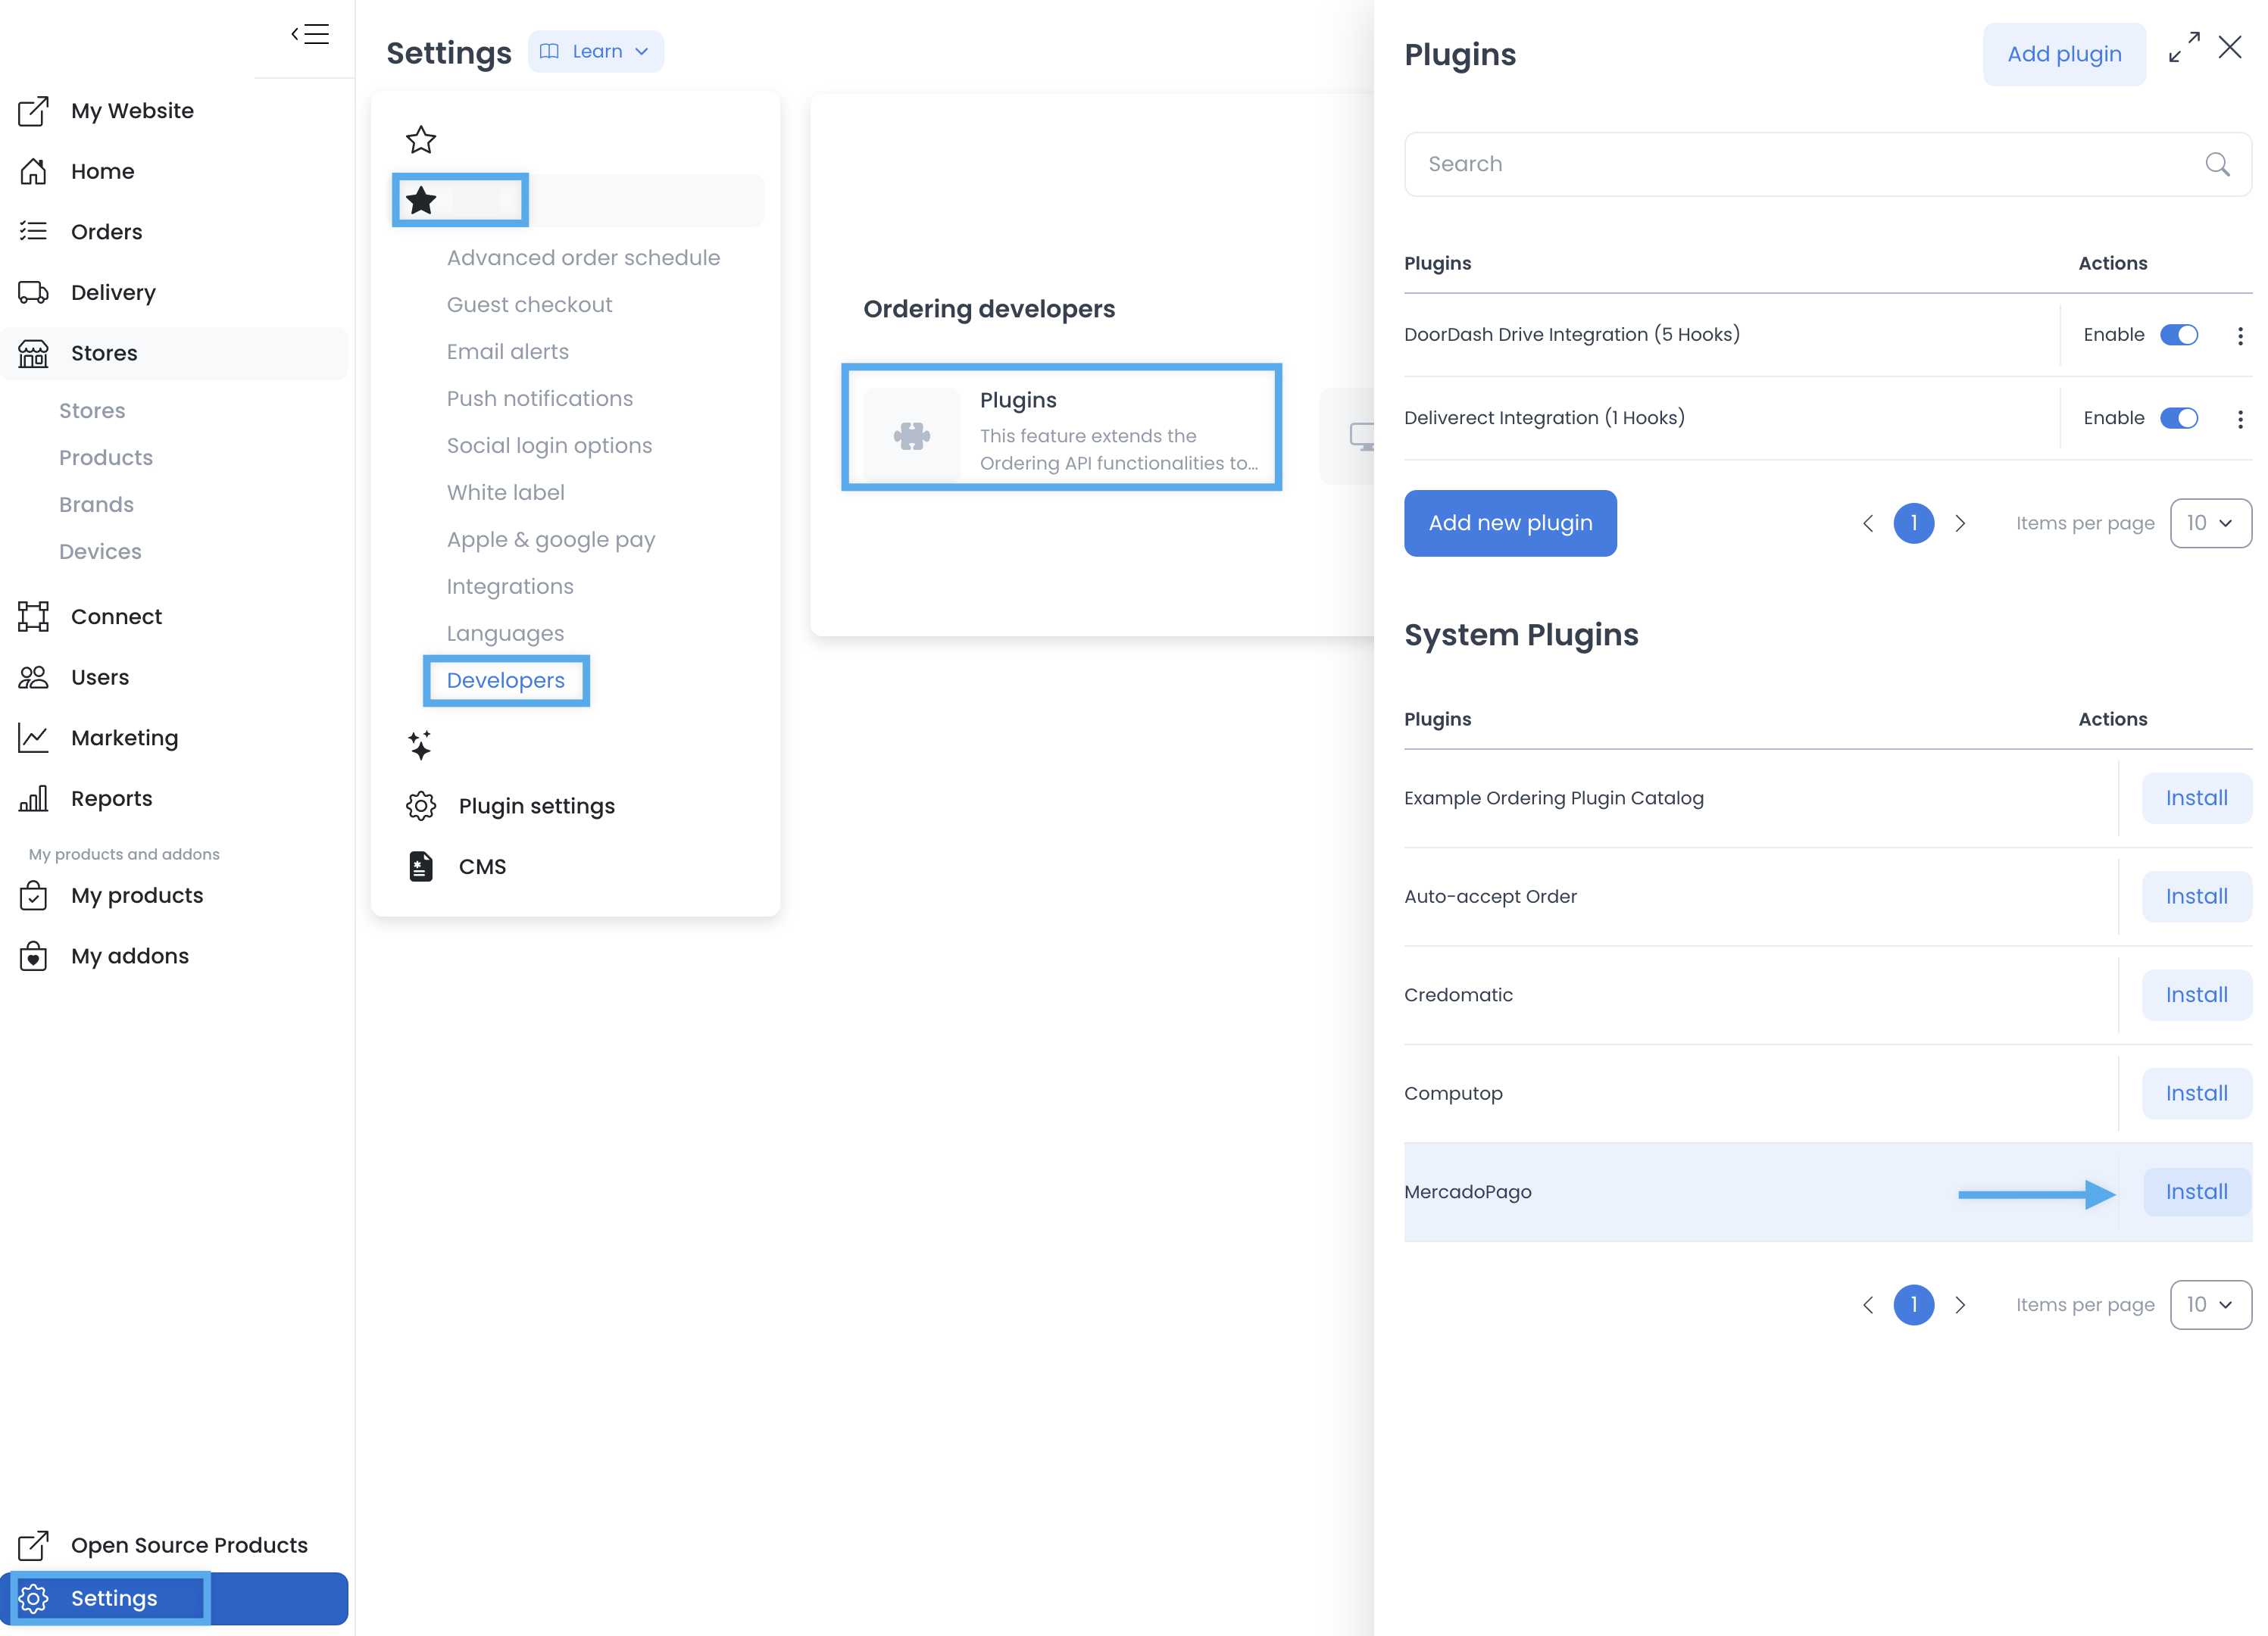The height and width of the screenshot is (1636, 2268).
Task: Select Developers in settings list
Action: [505, 680]
